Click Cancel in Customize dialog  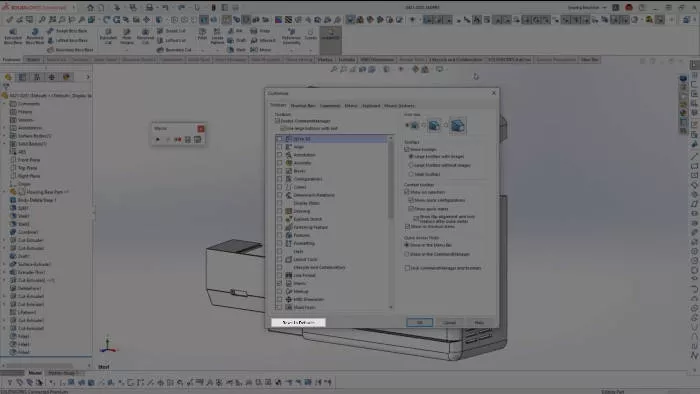click(450, 322)
